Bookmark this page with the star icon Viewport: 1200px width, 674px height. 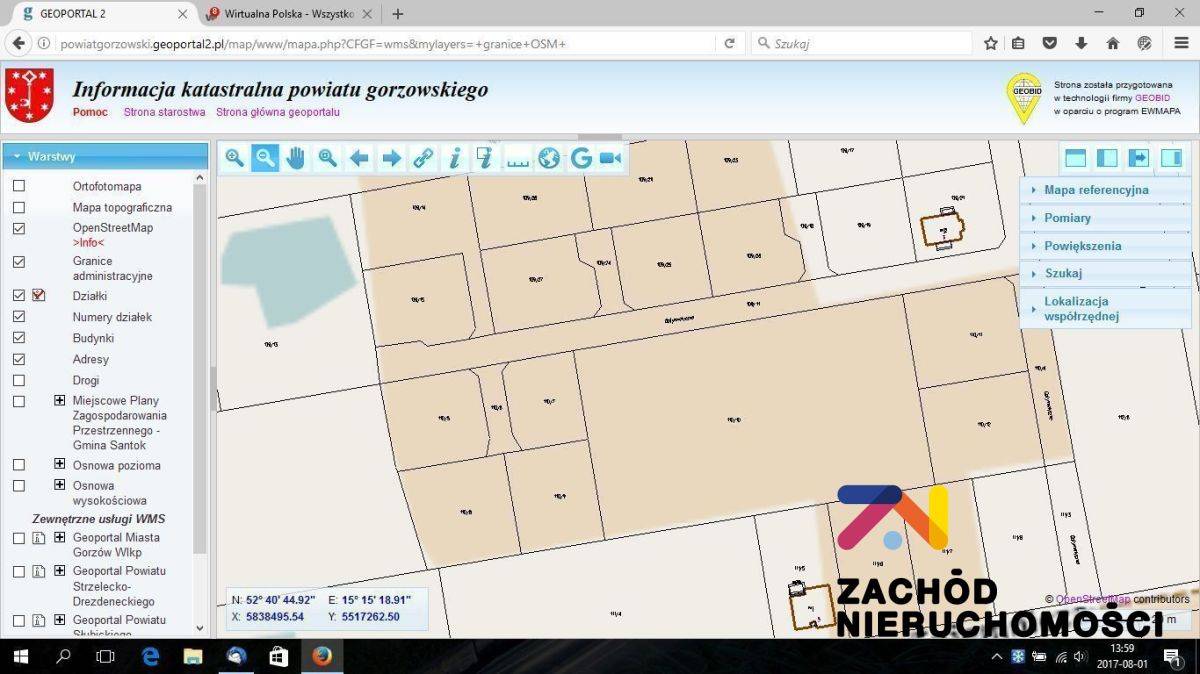(991, 43)
